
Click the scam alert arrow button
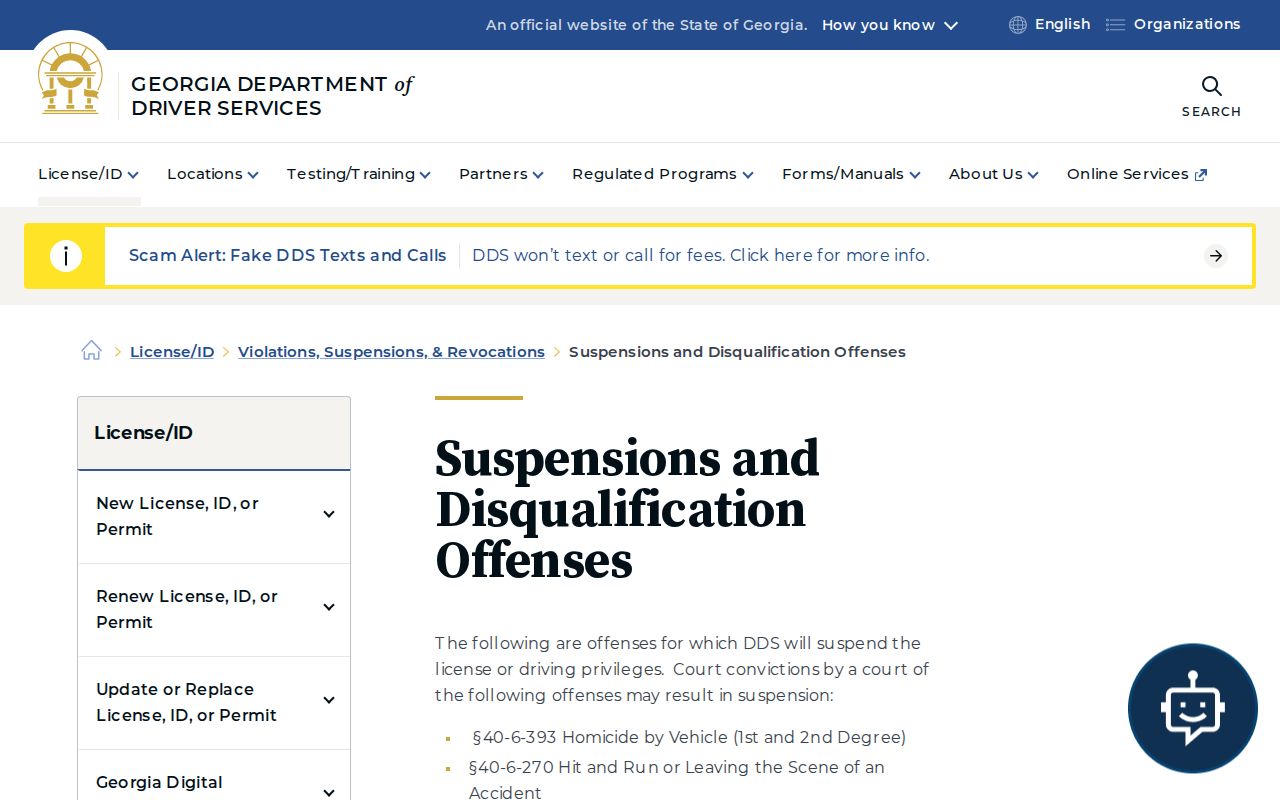pyautogui.click(x=1216, y=256)
